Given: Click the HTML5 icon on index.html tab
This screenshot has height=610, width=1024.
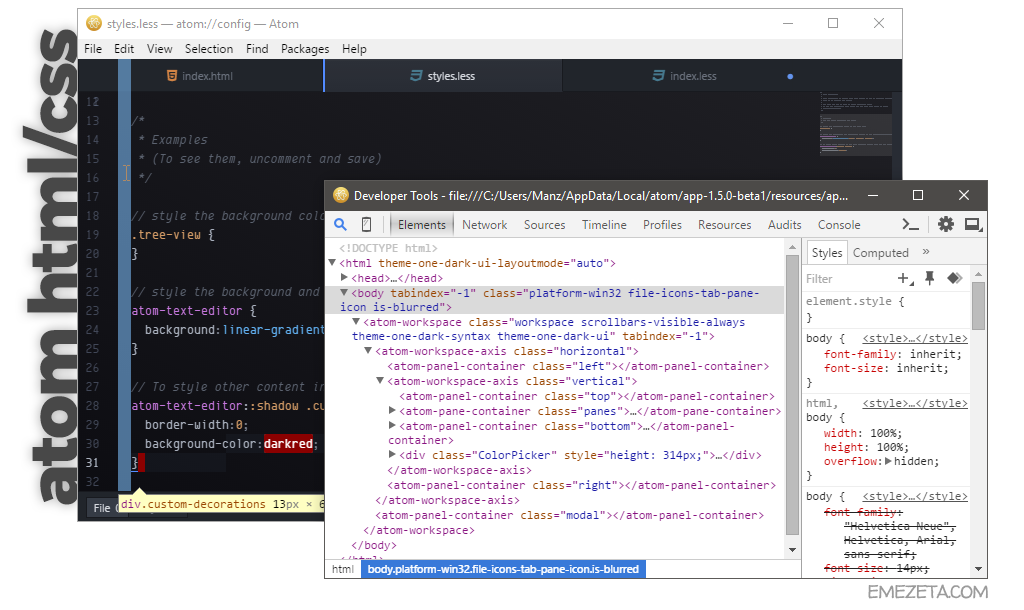Looking at the screenshot, I should point(172,76).
